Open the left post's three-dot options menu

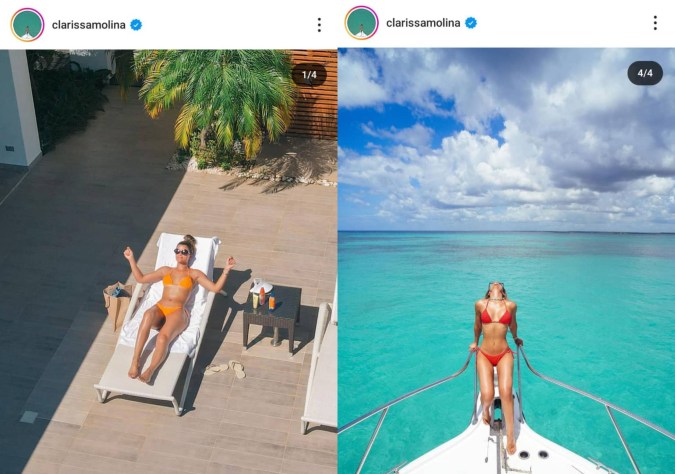click(x=319, y=25)
